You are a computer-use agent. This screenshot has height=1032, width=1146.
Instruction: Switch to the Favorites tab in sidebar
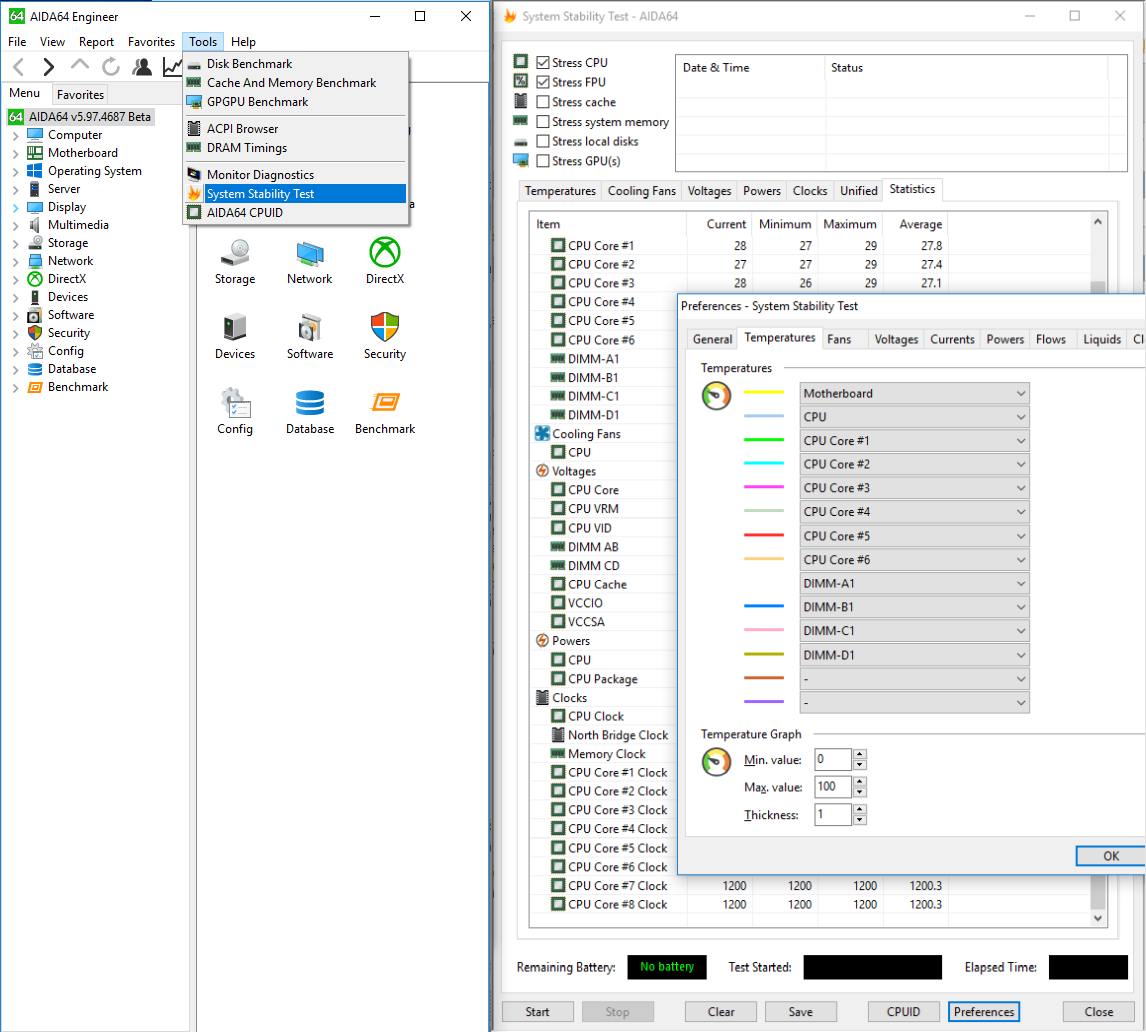pos(80,94)
